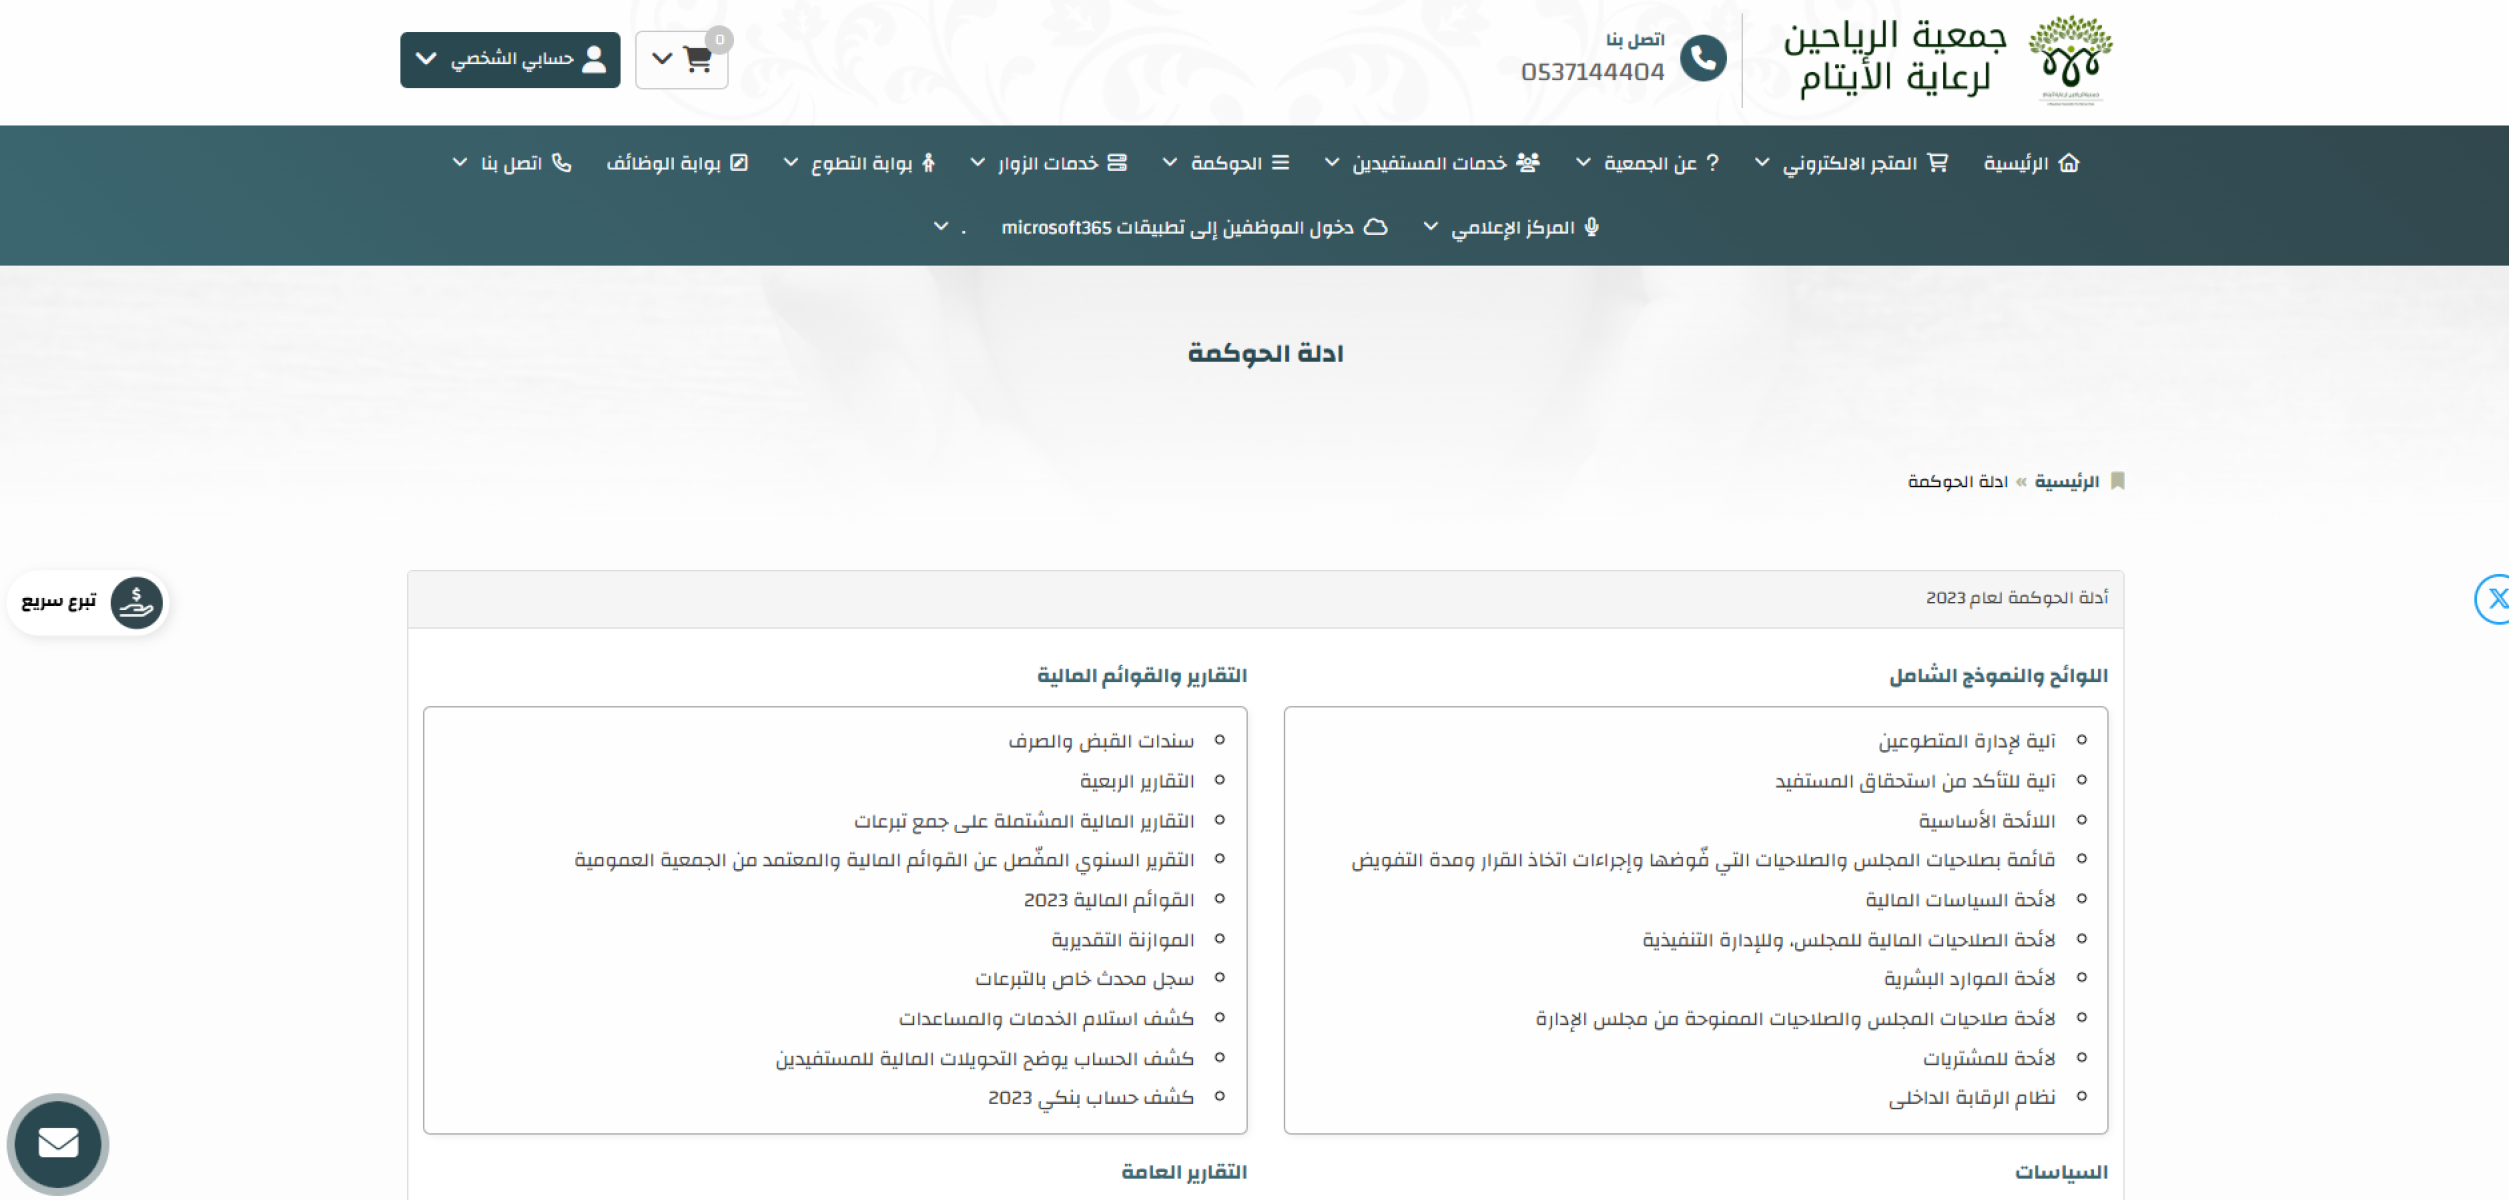The image size is (2509, 1200).
Task: Open نظام الرقابة الداخلي link
Action: [1971, 1098]
